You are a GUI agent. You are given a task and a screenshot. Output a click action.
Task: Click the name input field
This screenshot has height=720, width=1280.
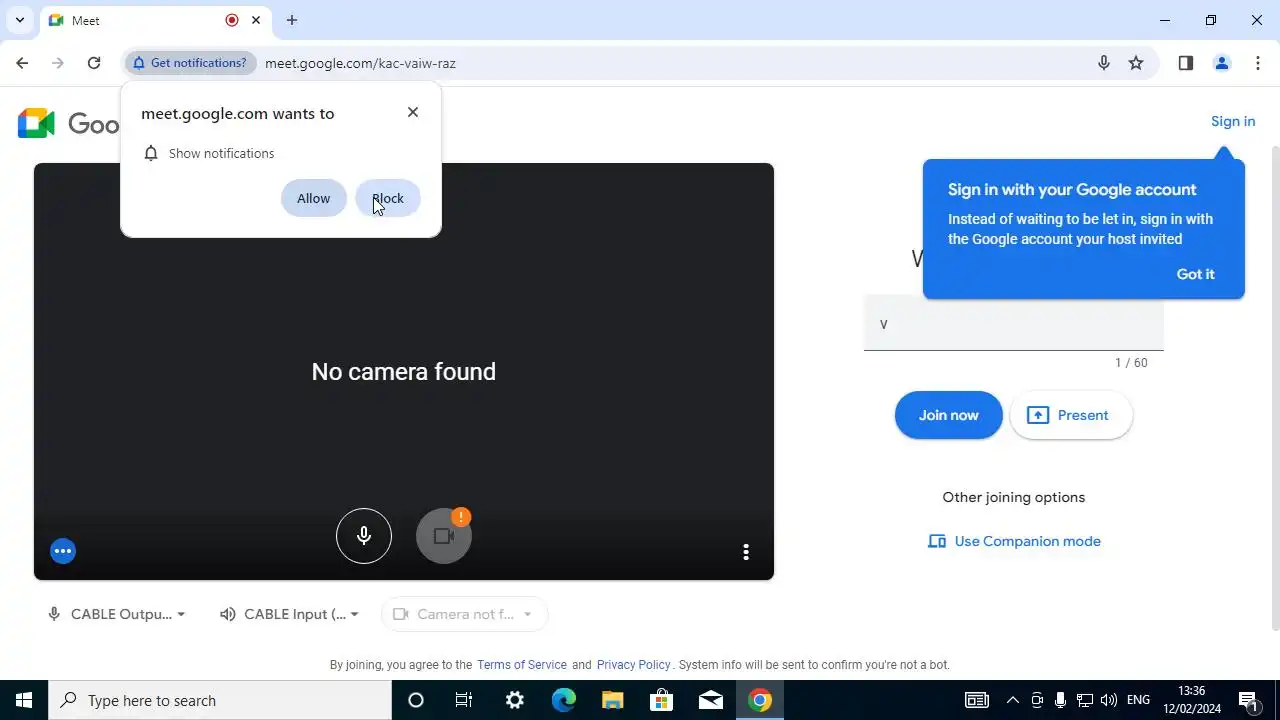coord(1014,325)
